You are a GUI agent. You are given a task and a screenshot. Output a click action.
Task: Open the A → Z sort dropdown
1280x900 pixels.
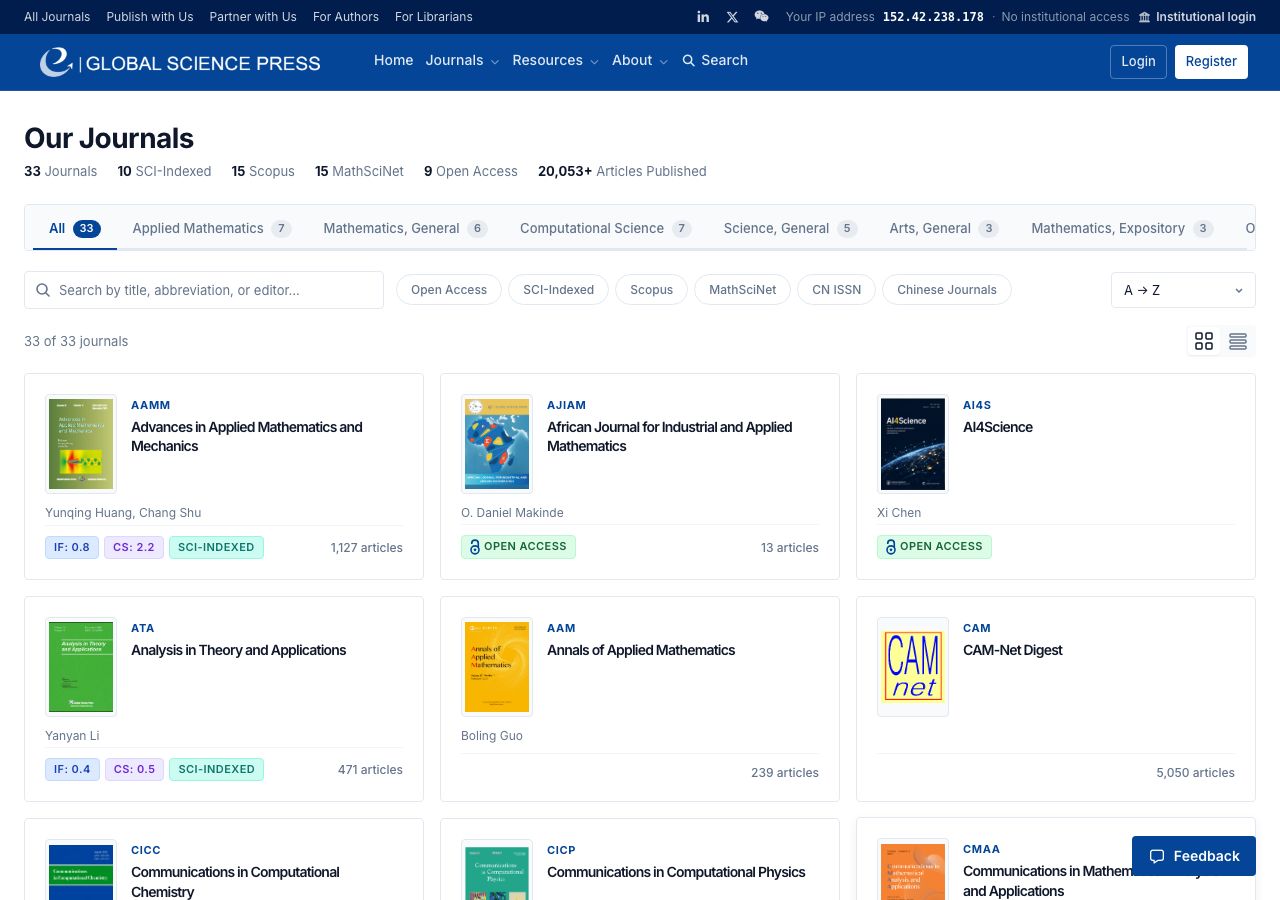[x=1183, y=290]
